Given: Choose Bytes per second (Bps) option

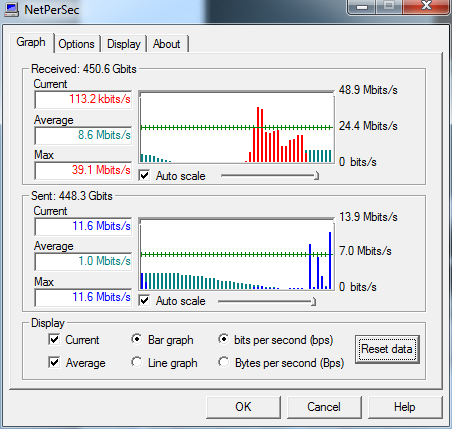Looking at the screenshot, I should click(223, 362).
